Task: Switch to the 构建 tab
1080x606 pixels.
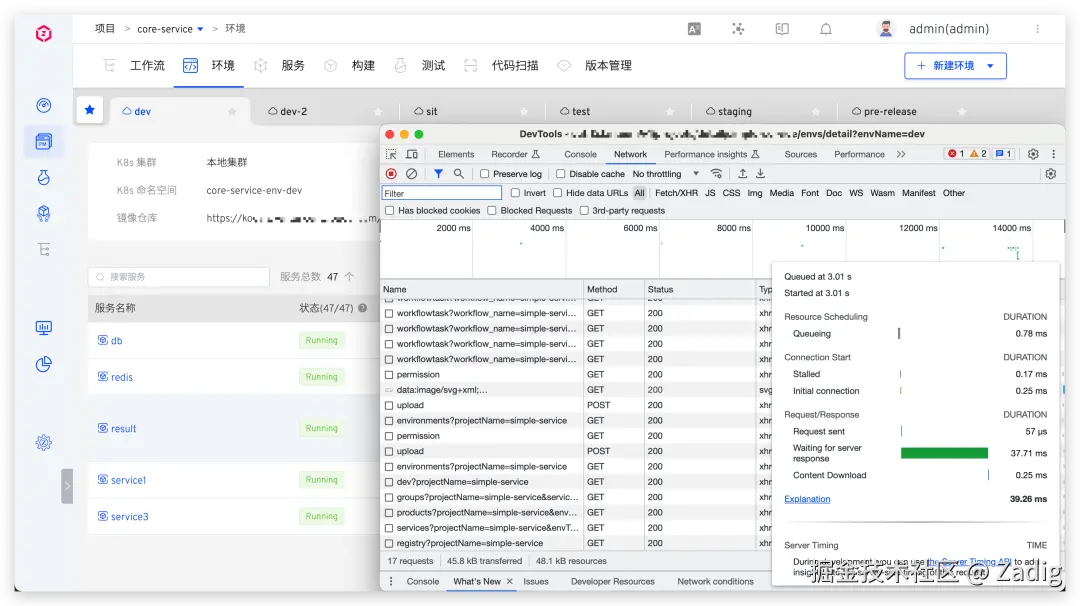Action: [363, 65]
